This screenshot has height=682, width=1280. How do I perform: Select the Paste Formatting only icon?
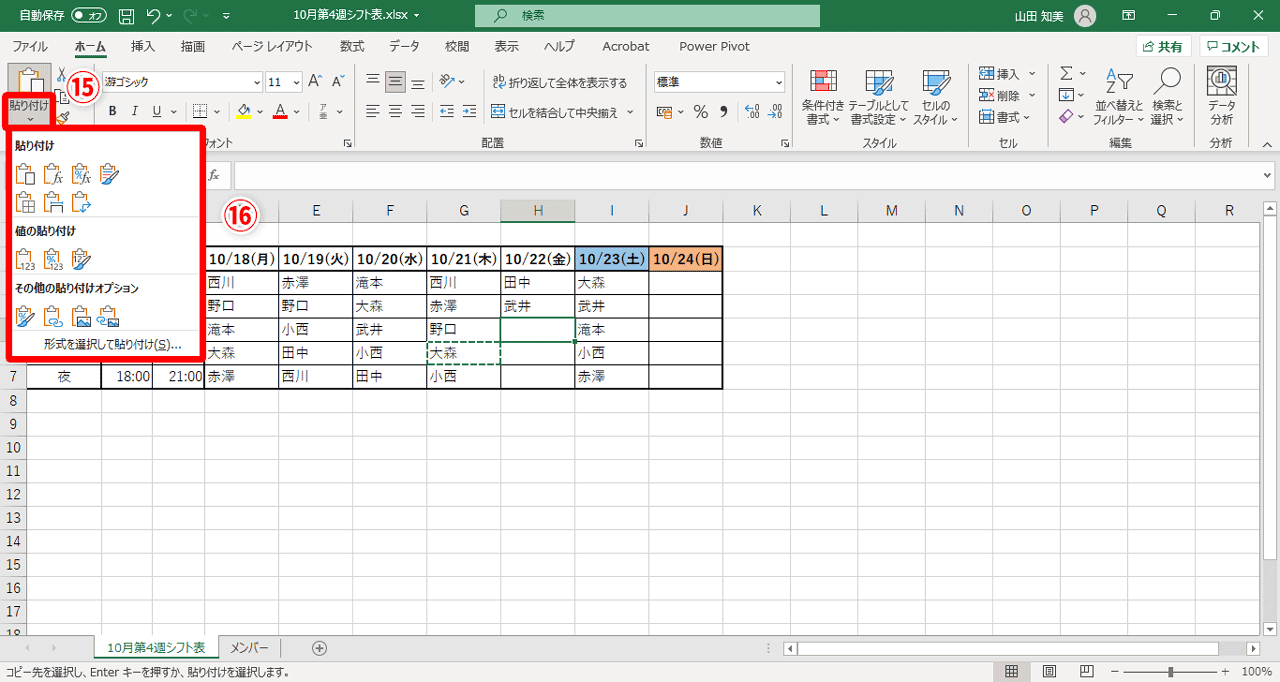pyautogui.click(x=26, y=317)
